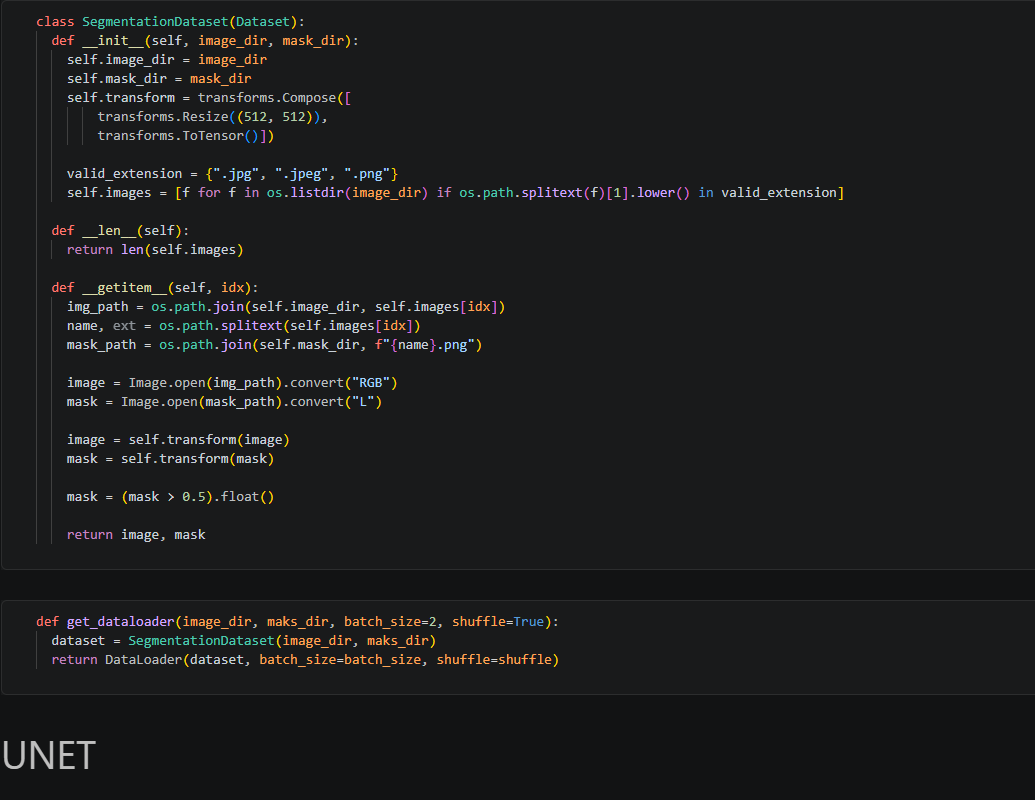The image size is (1035, 800).
Task: Click the UNET markdown heading
Action: (49, 755)
